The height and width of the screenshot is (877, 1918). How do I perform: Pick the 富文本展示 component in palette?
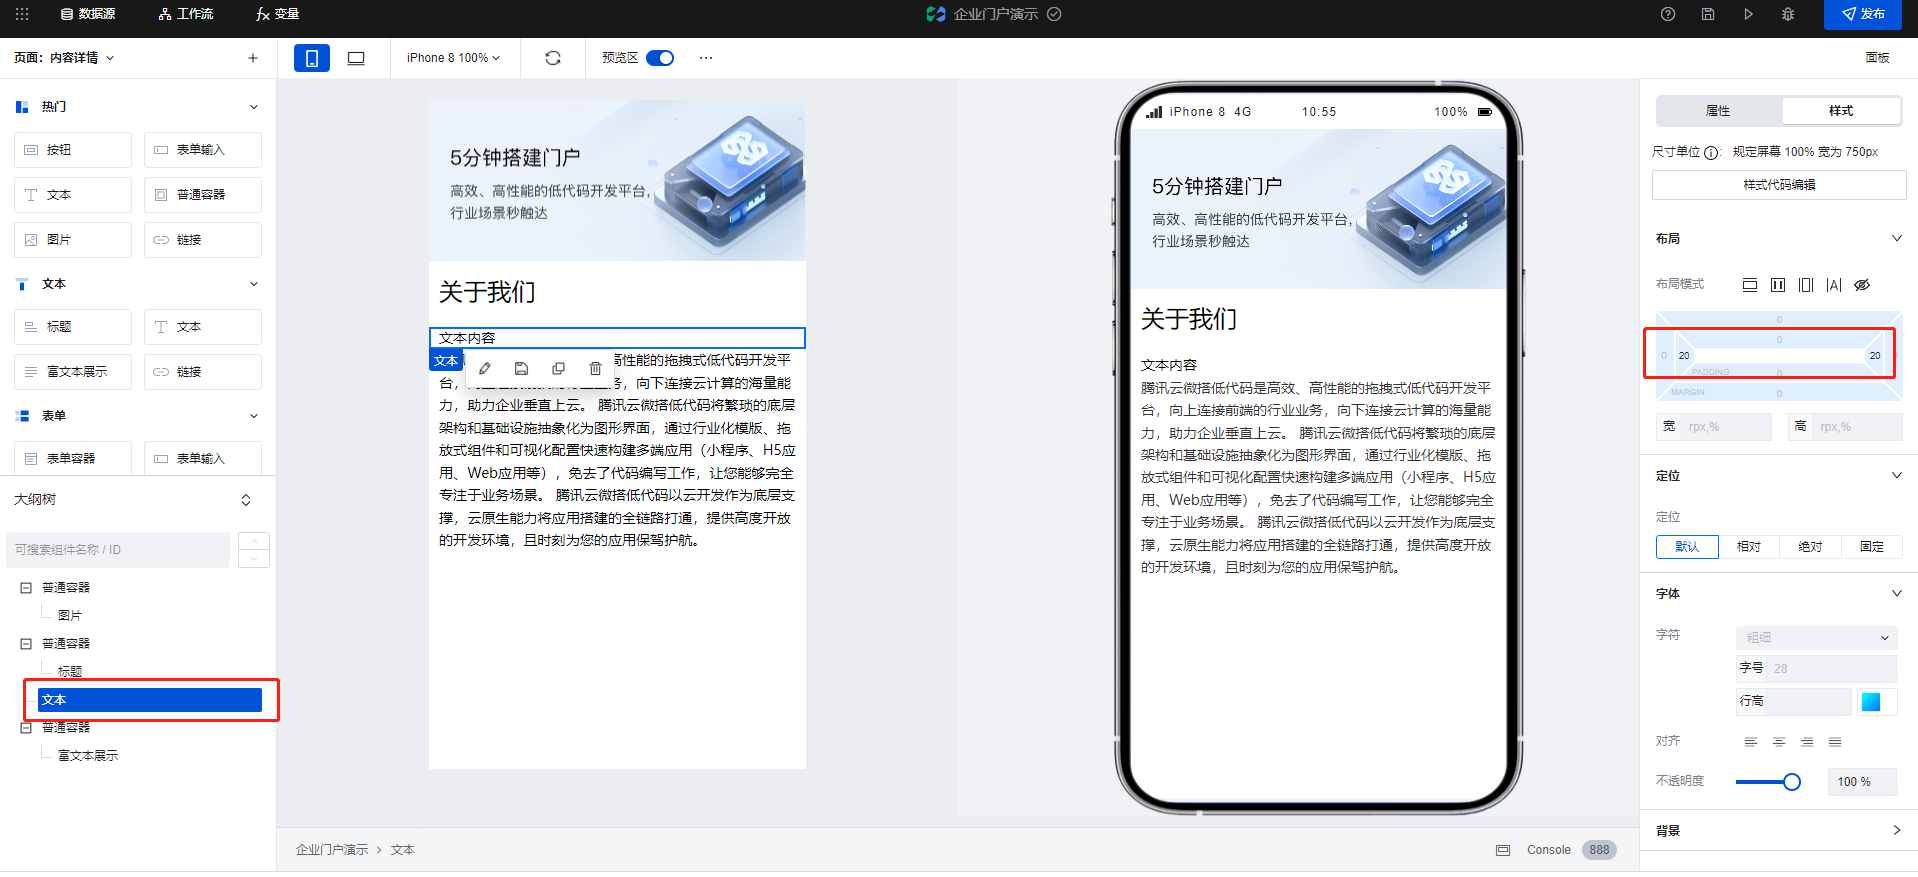click(x=73, y=372)
